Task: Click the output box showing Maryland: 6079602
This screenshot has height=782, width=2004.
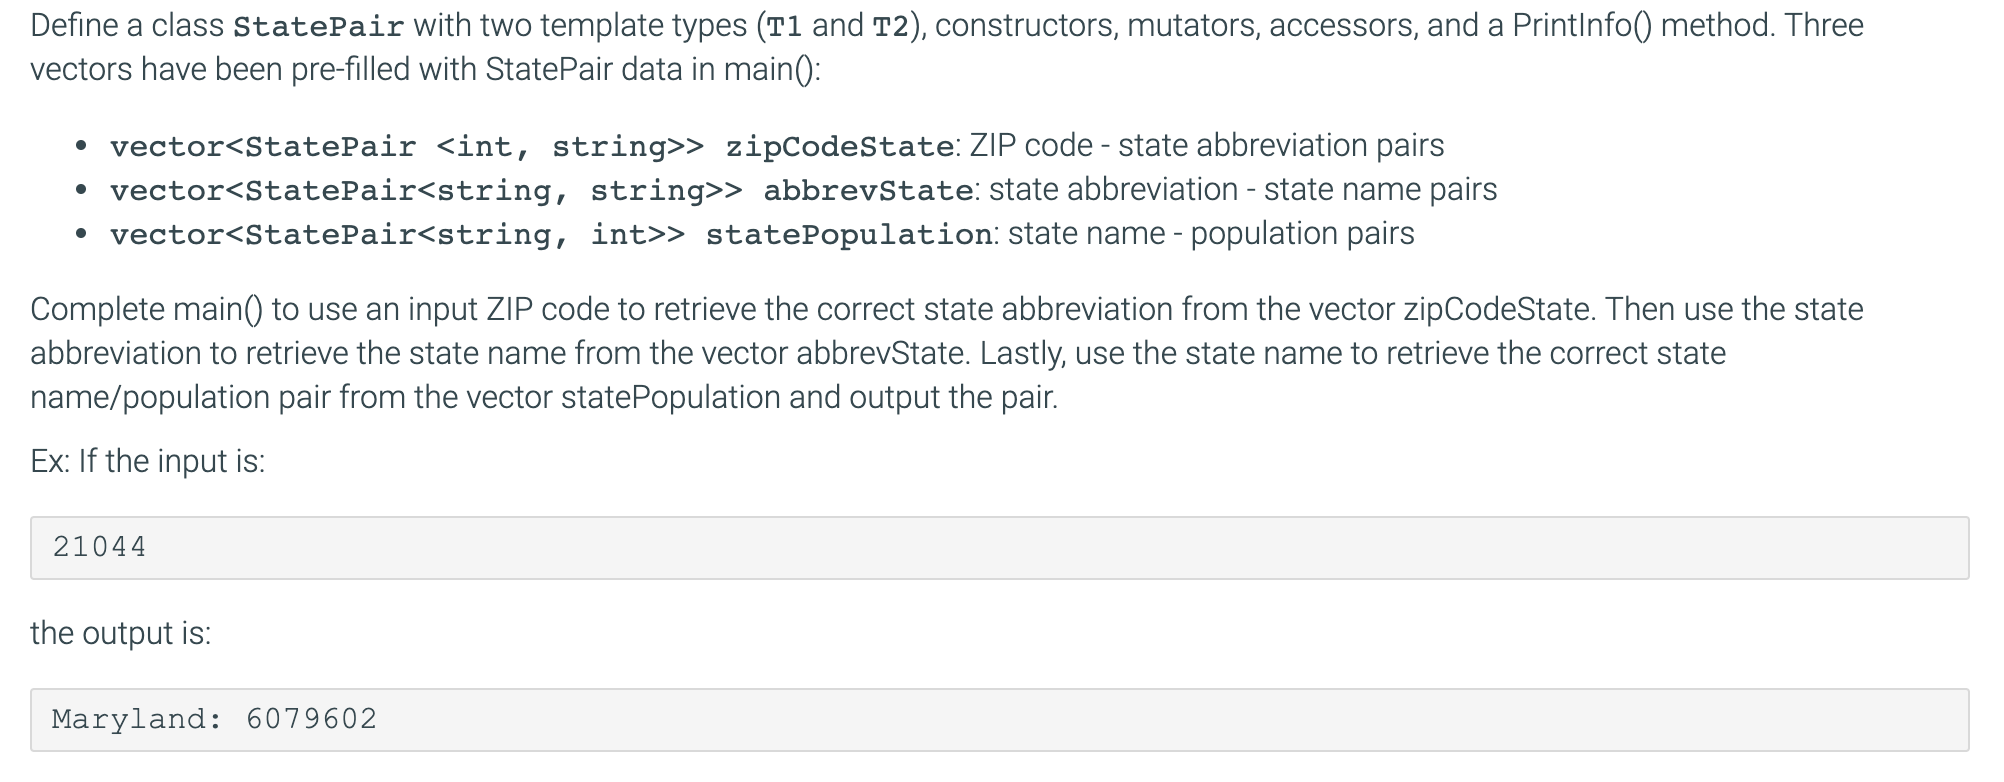Action: 999,720
